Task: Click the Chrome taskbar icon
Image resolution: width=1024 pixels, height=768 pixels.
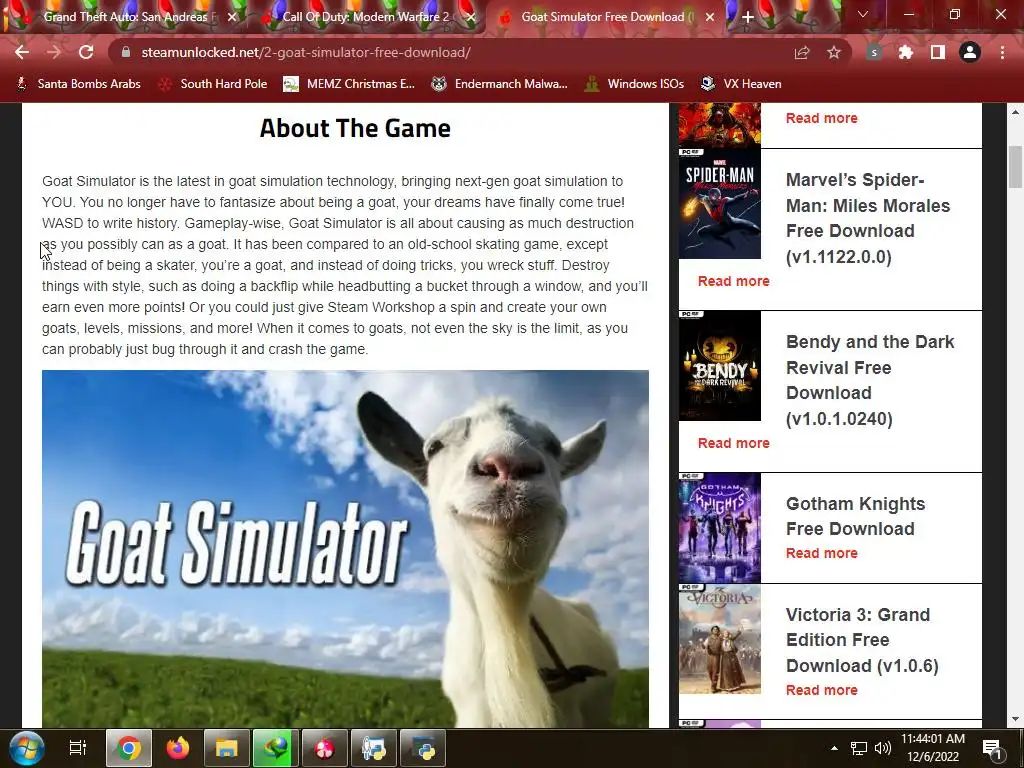Action: pyautogui.click(x=129, y=748)
